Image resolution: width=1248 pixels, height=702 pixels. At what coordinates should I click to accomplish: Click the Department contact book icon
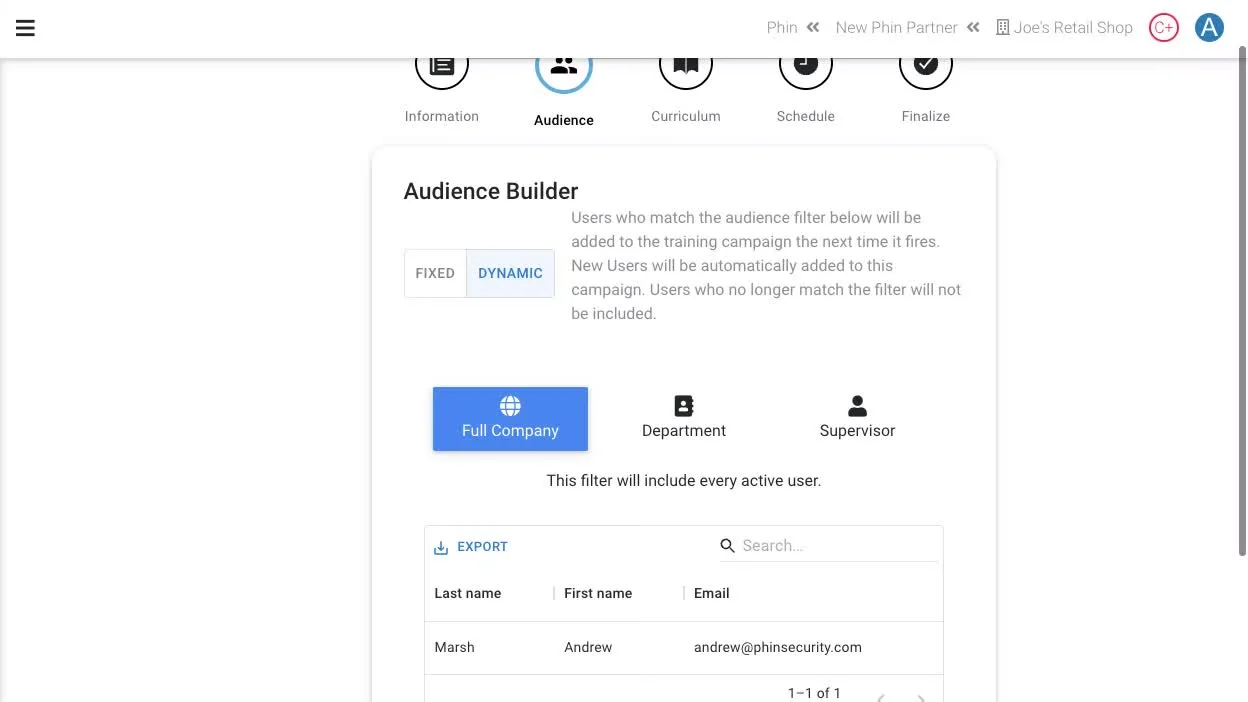(x=684, y=406)
